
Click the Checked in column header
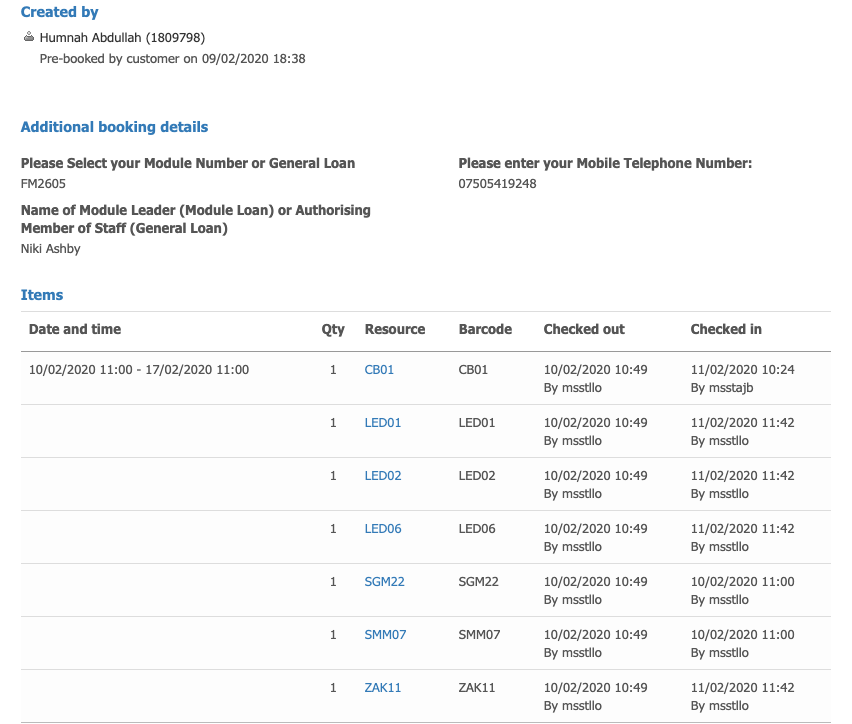coord(726,329)
